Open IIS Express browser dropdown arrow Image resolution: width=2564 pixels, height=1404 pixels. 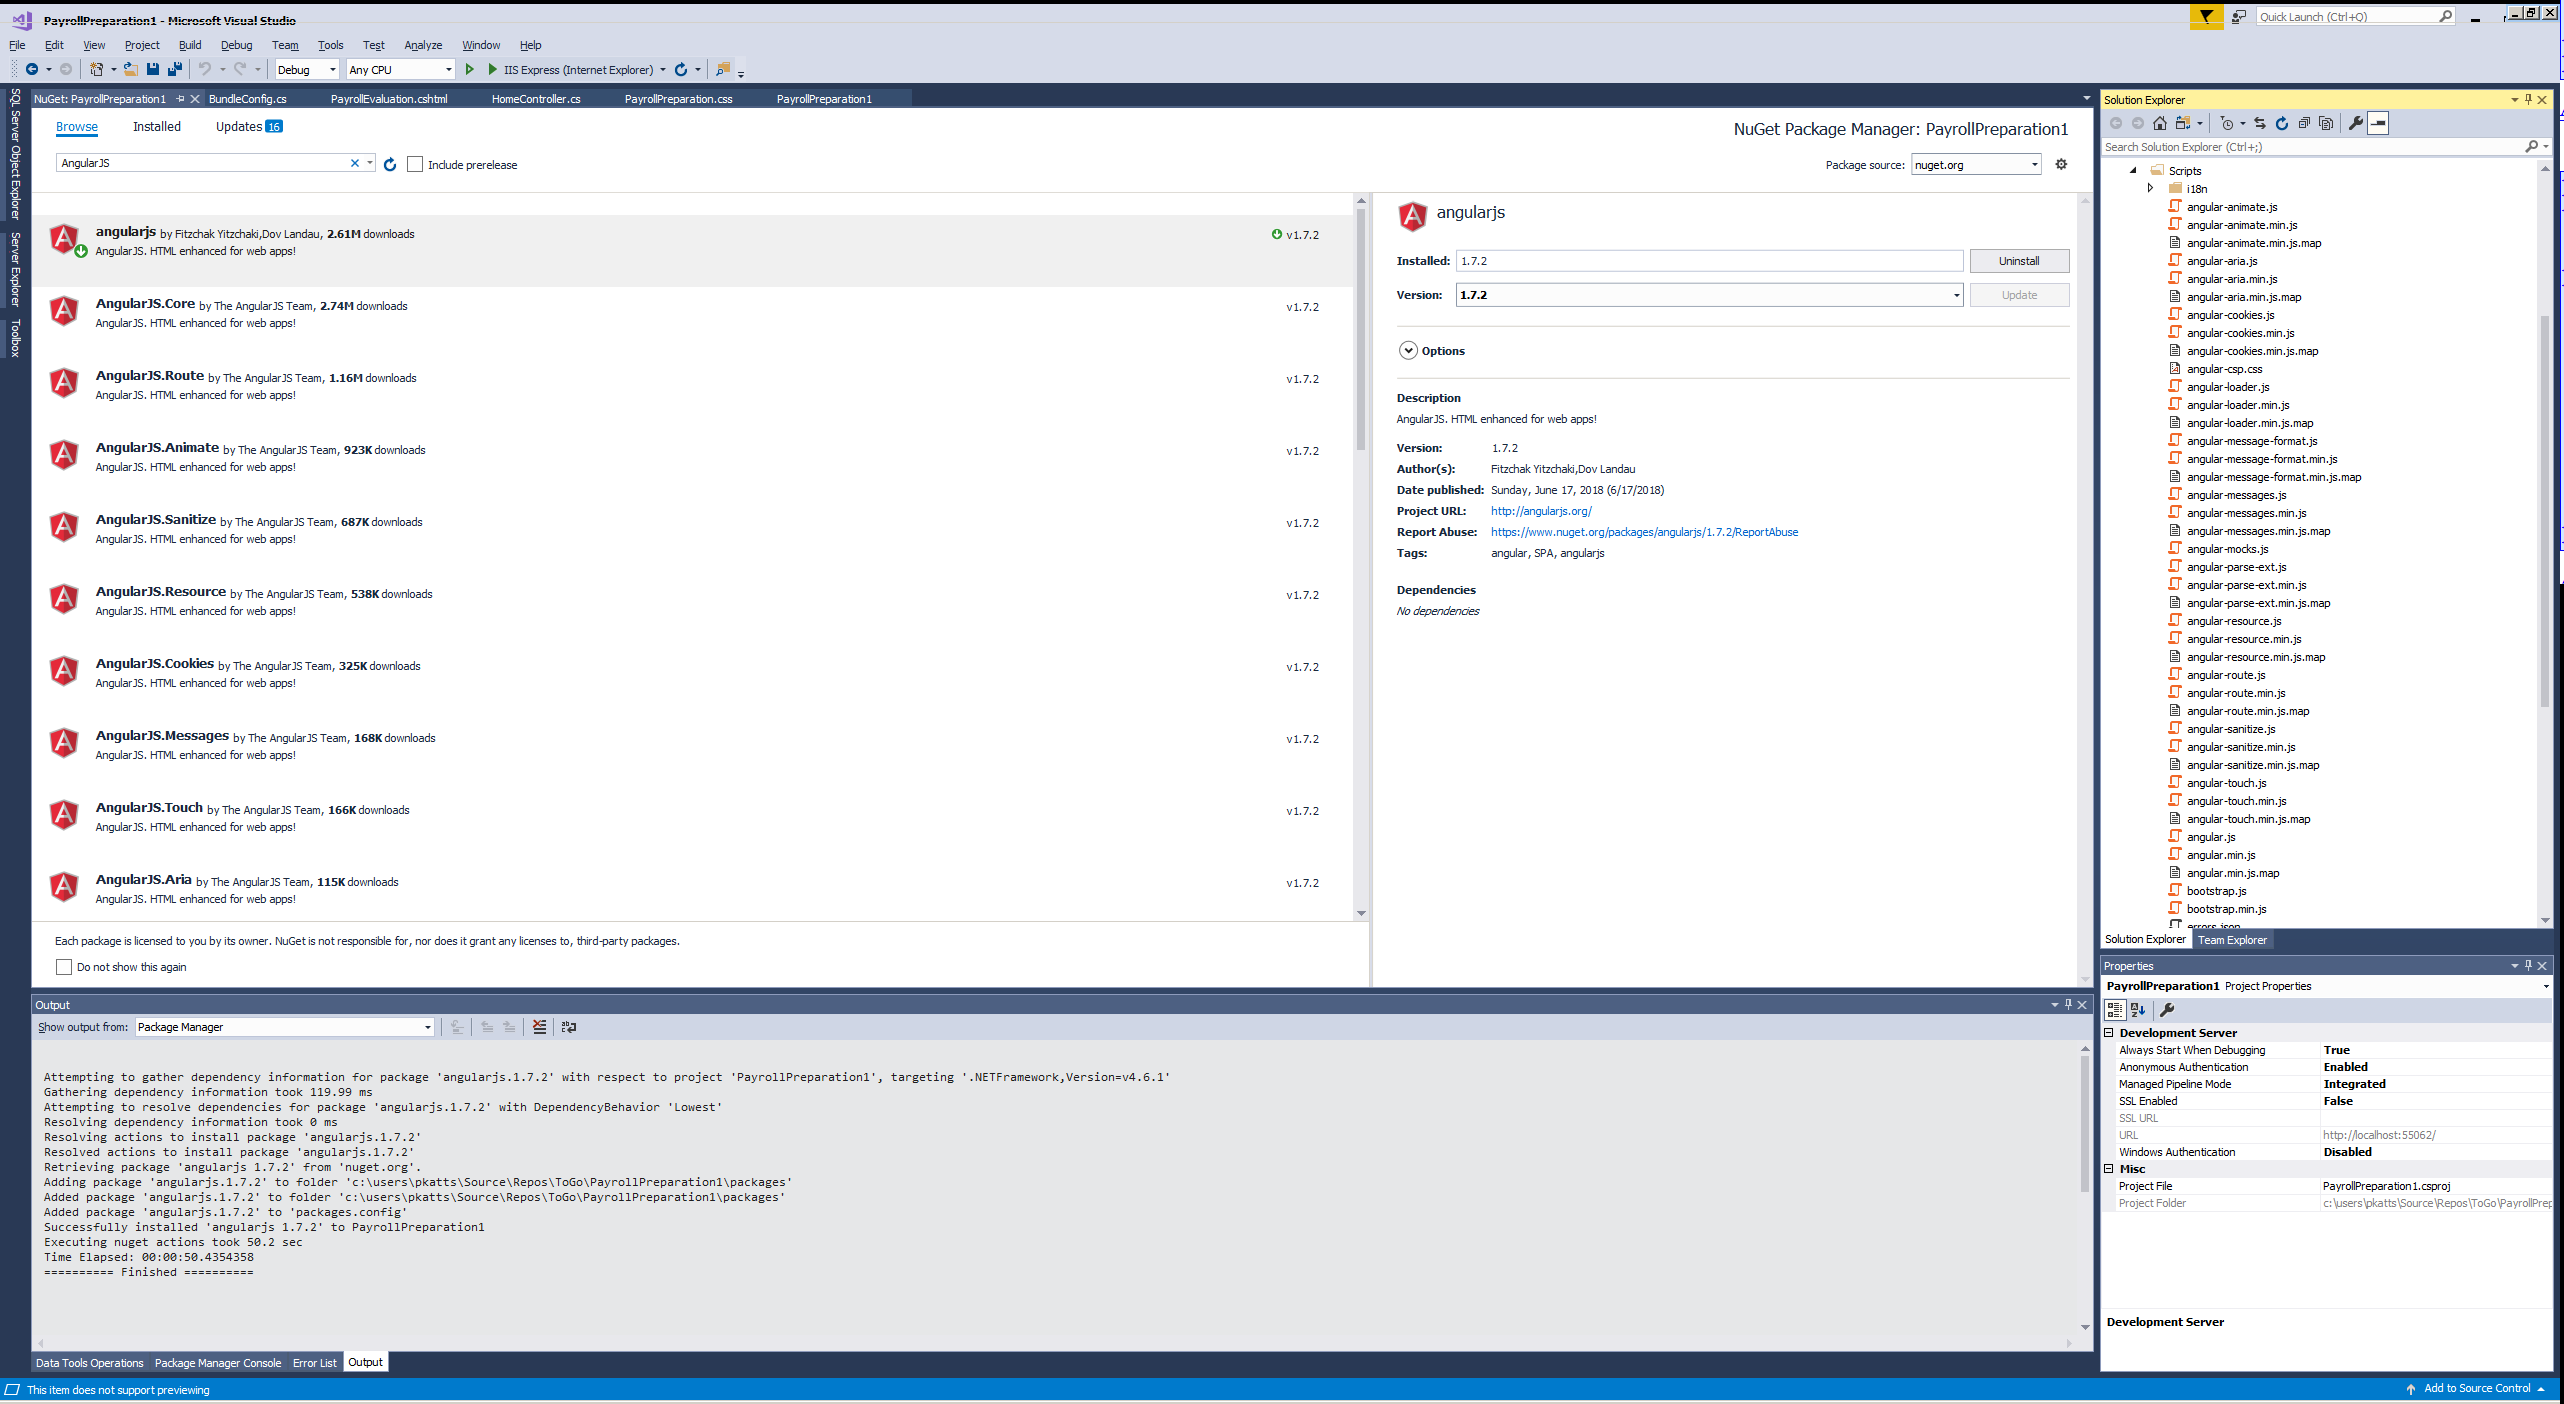tap(663, 70)
